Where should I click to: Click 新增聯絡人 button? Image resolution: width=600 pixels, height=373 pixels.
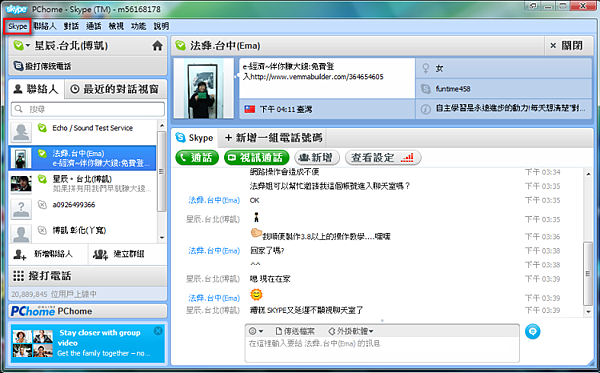48,254
